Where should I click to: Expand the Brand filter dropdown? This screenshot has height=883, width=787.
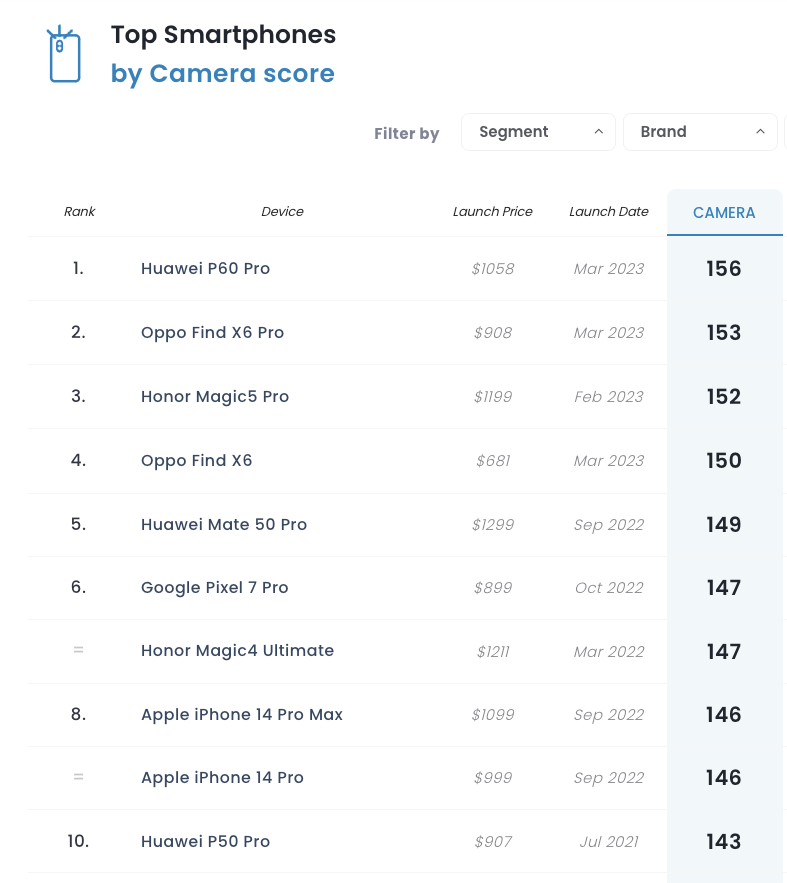coord(700,132)
